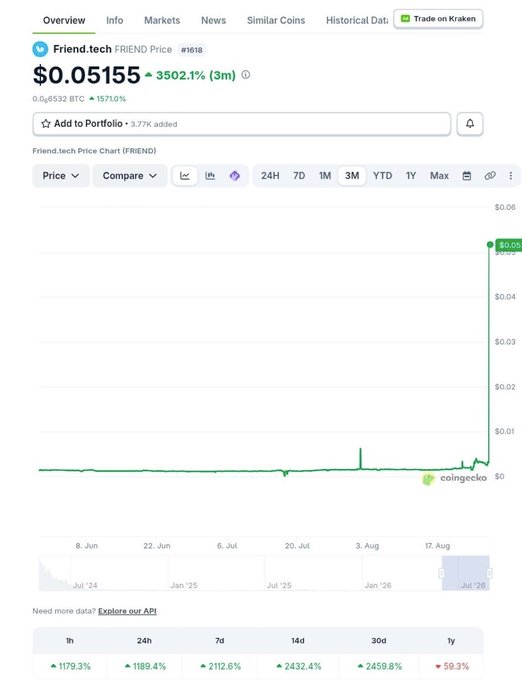The height and width of the screenshot is (680, 522).
Task: Select the 7D time range
Action: (299, 176)
